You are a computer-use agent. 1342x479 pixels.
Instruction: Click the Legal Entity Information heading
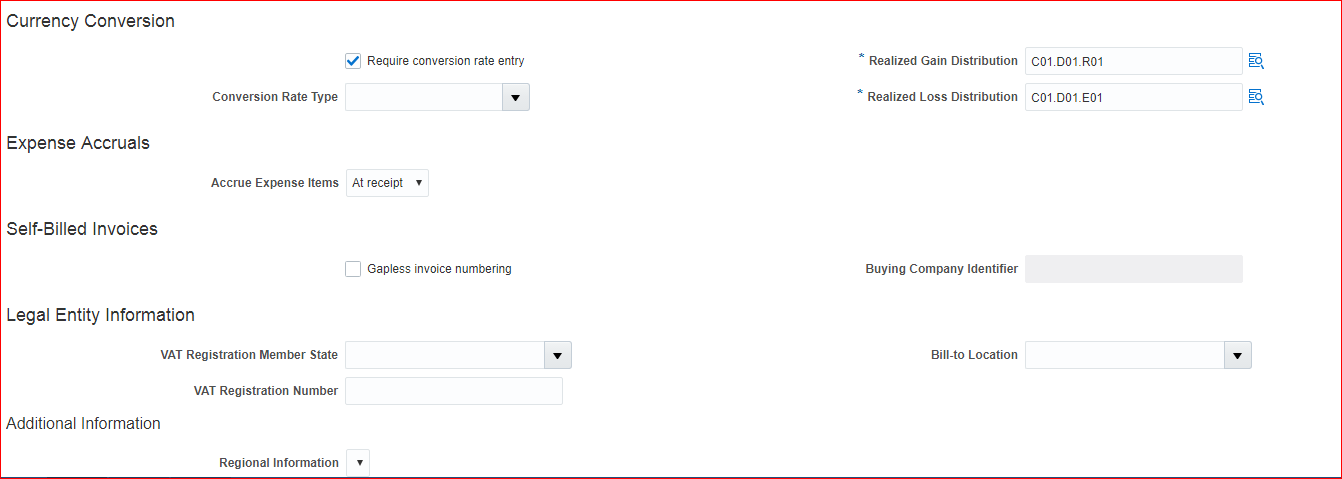point(101,315)
